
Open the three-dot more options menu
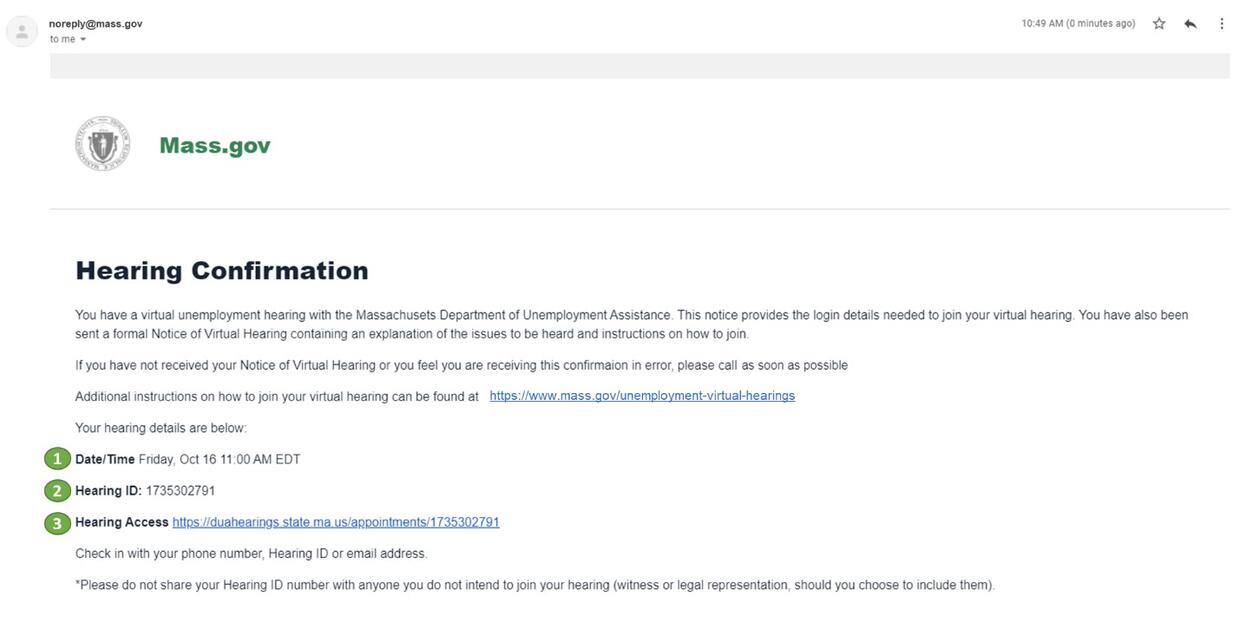pos(1221,24)
